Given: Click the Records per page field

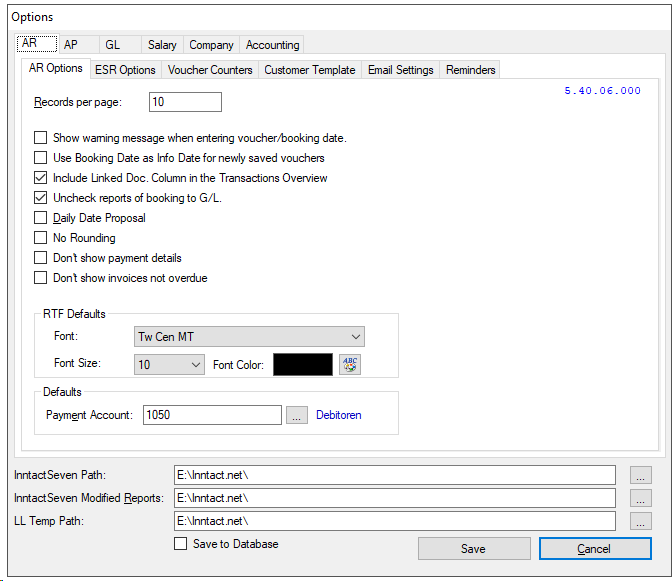Looking at the screenshot, I should [185, 102].
